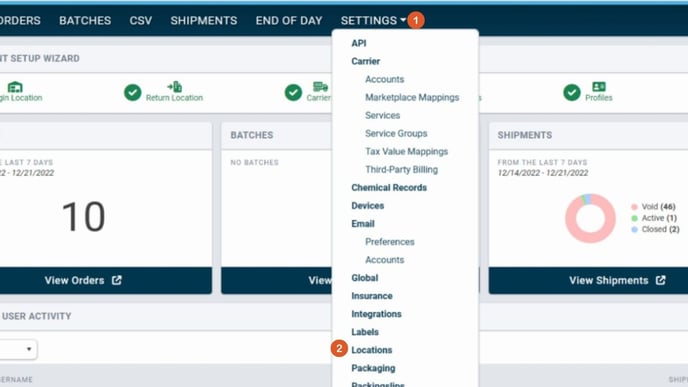The height and width of the screenshot is (387, 688).
Task: Open the End of Day tab
Action: tap(289, 20)
